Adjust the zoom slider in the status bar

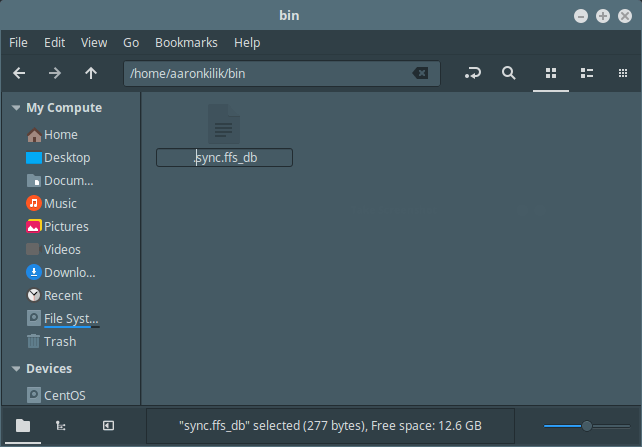(x=586, y=425)
